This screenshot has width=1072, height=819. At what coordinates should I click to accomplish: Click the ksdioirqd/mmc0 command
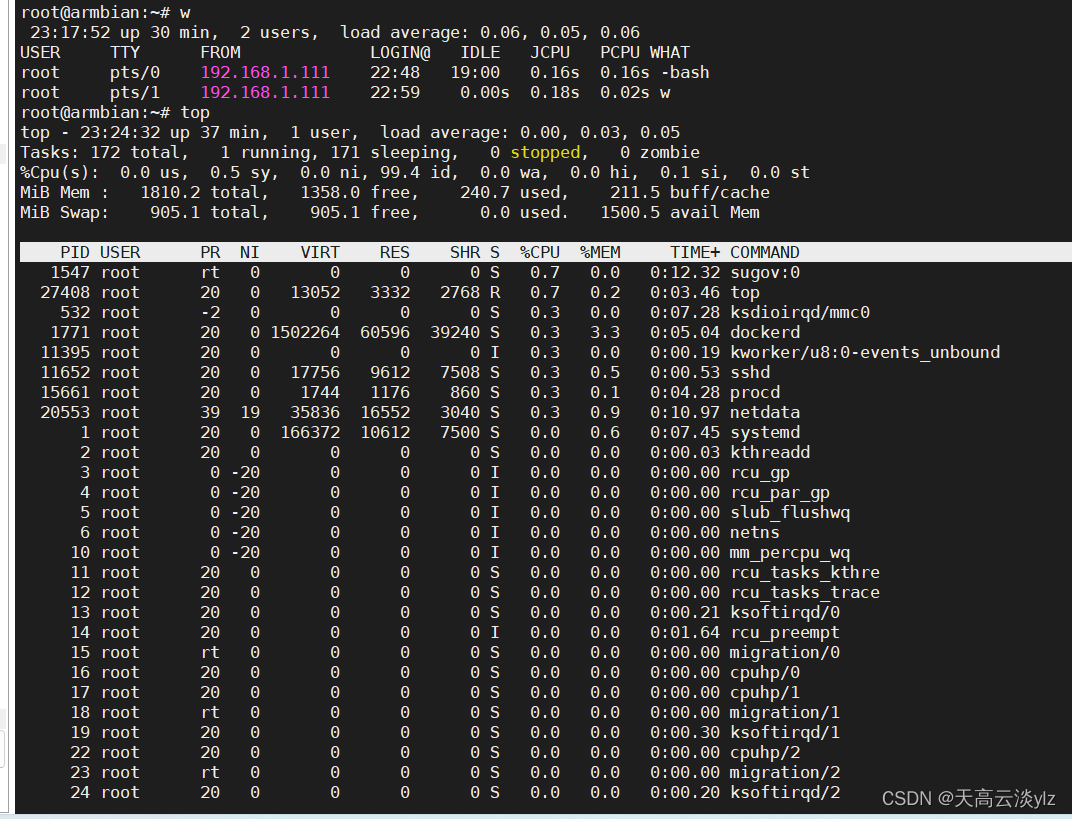[799, 312]
